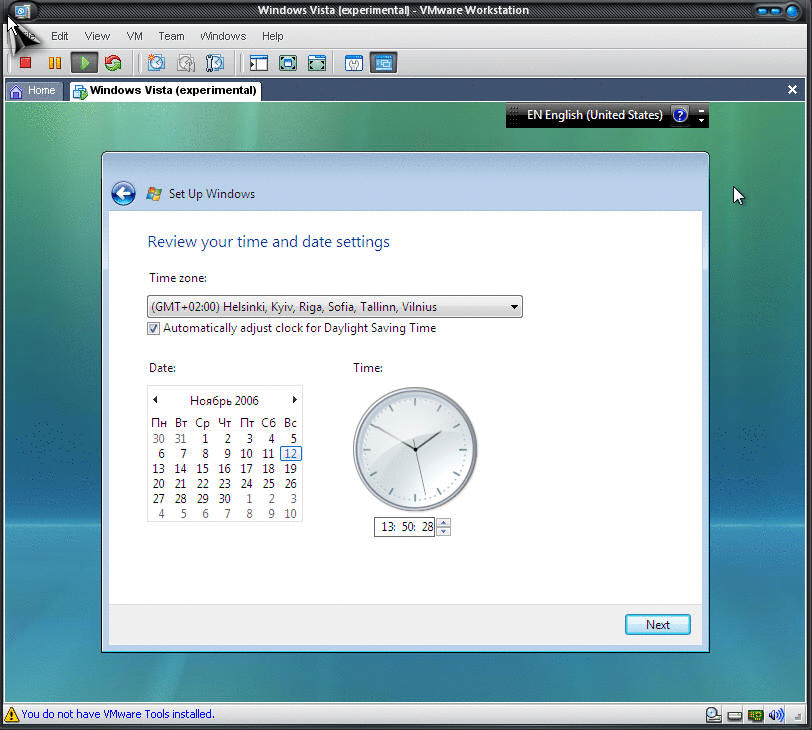812x730 pixels.
Task: Power off the VM with the red stop icon
Action: 25,63
